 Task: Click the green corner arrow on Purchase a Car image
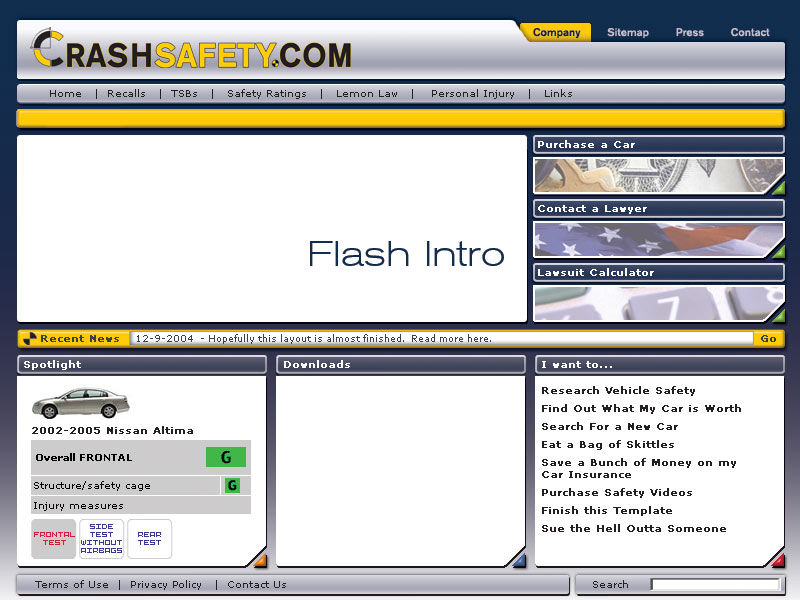click(x=778, y=188)
